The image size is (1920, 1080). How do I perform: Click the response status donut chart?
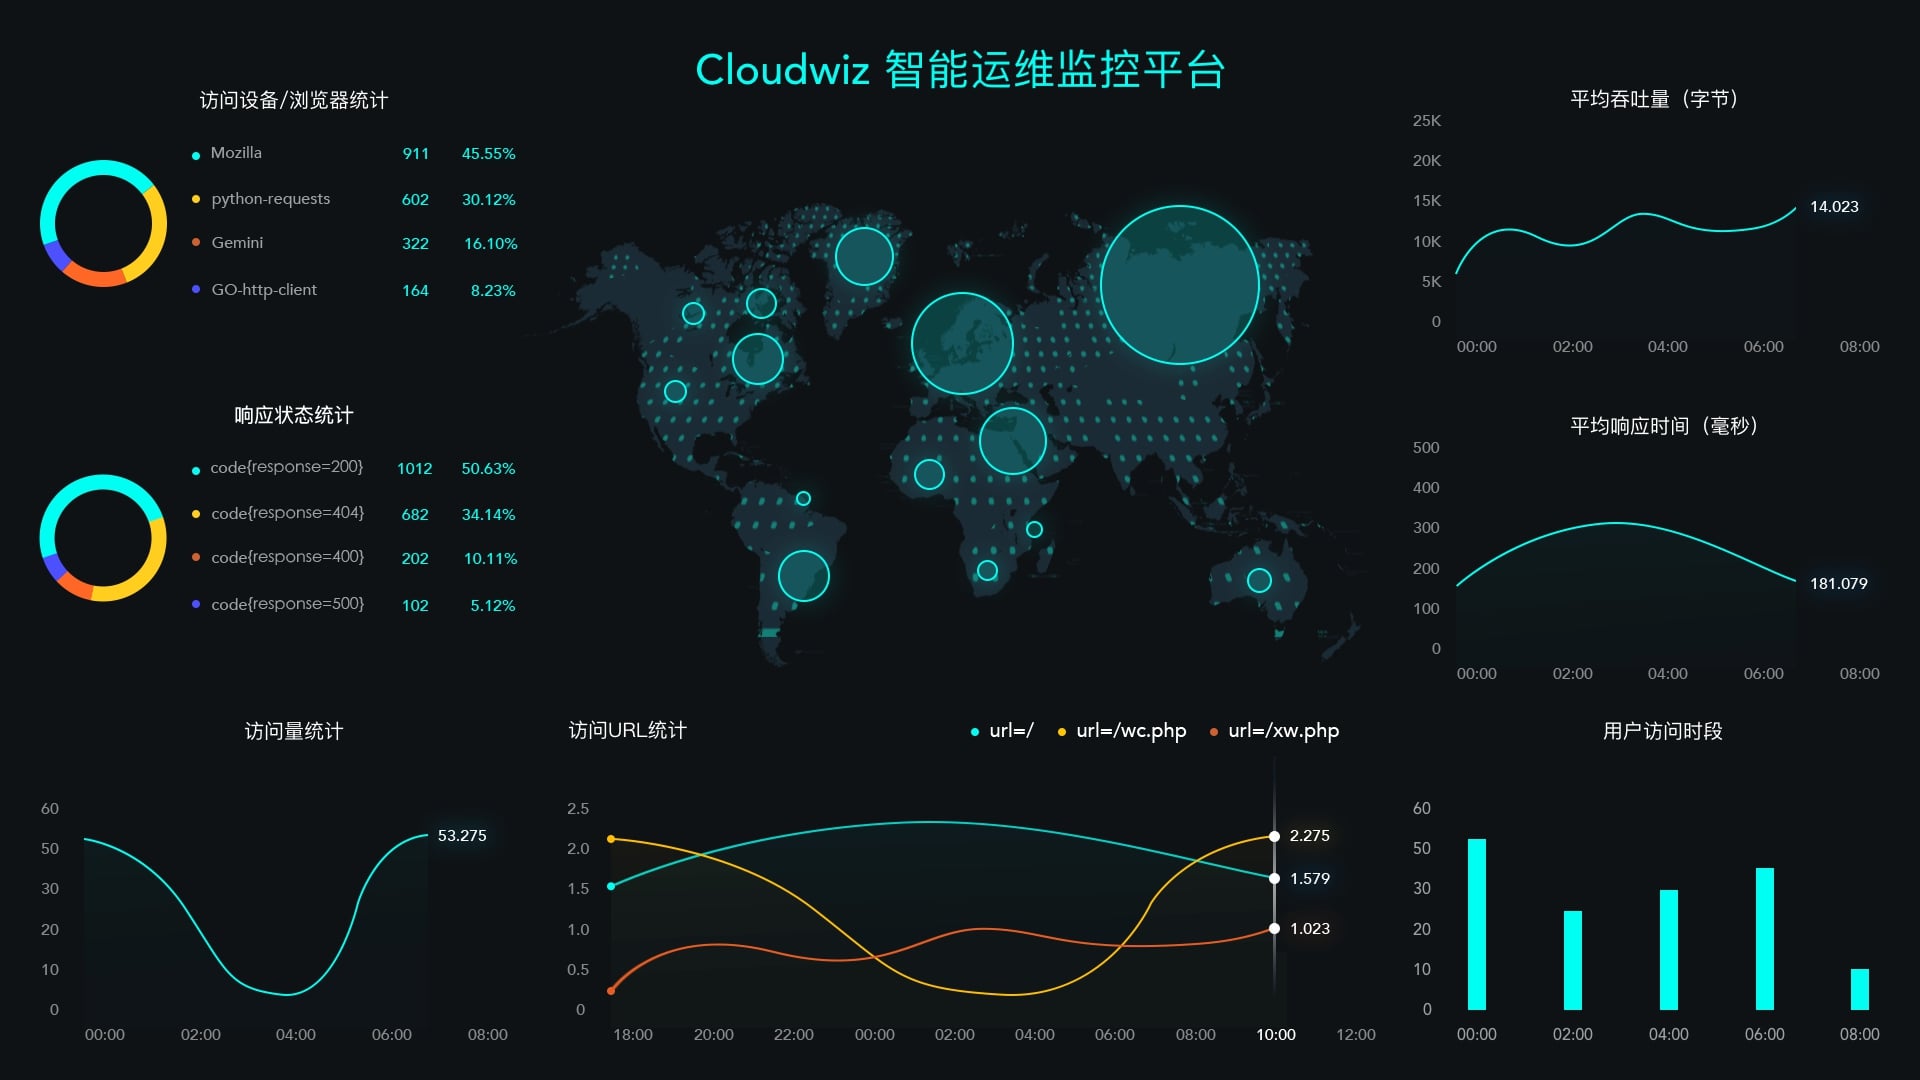pos(103,538)
